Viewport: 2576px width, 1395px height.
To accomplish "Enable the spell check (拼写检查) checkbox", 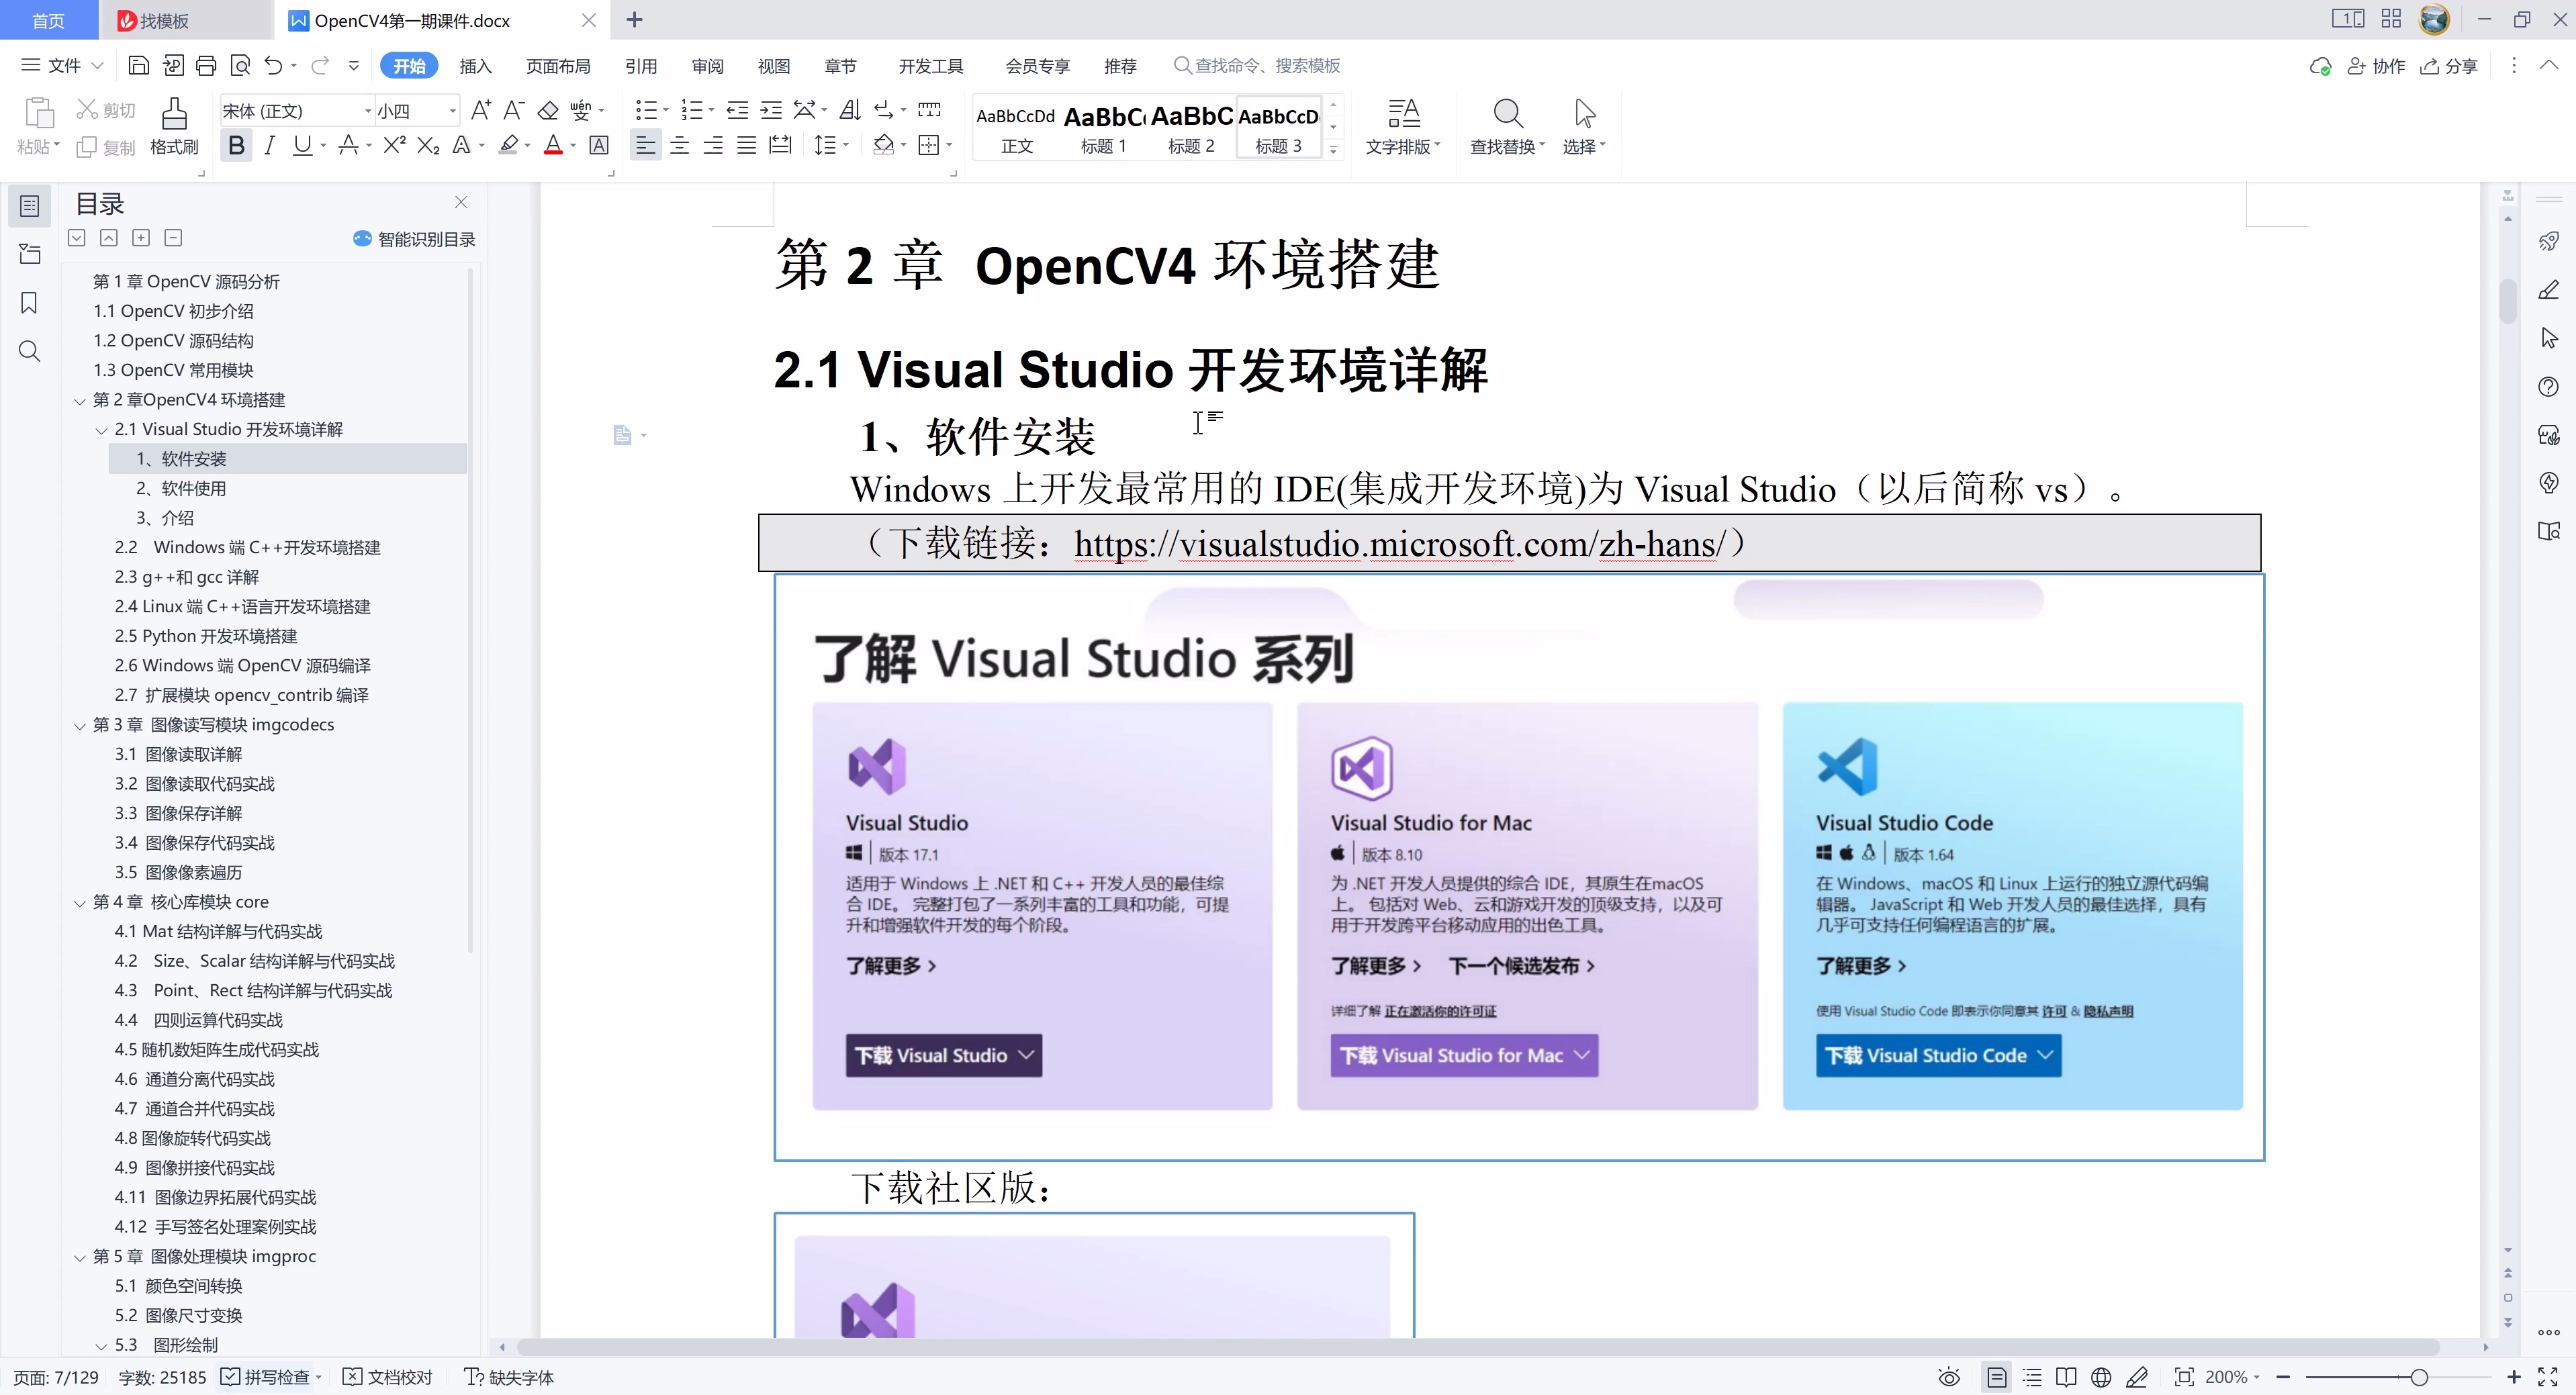I will point(231,1377).
